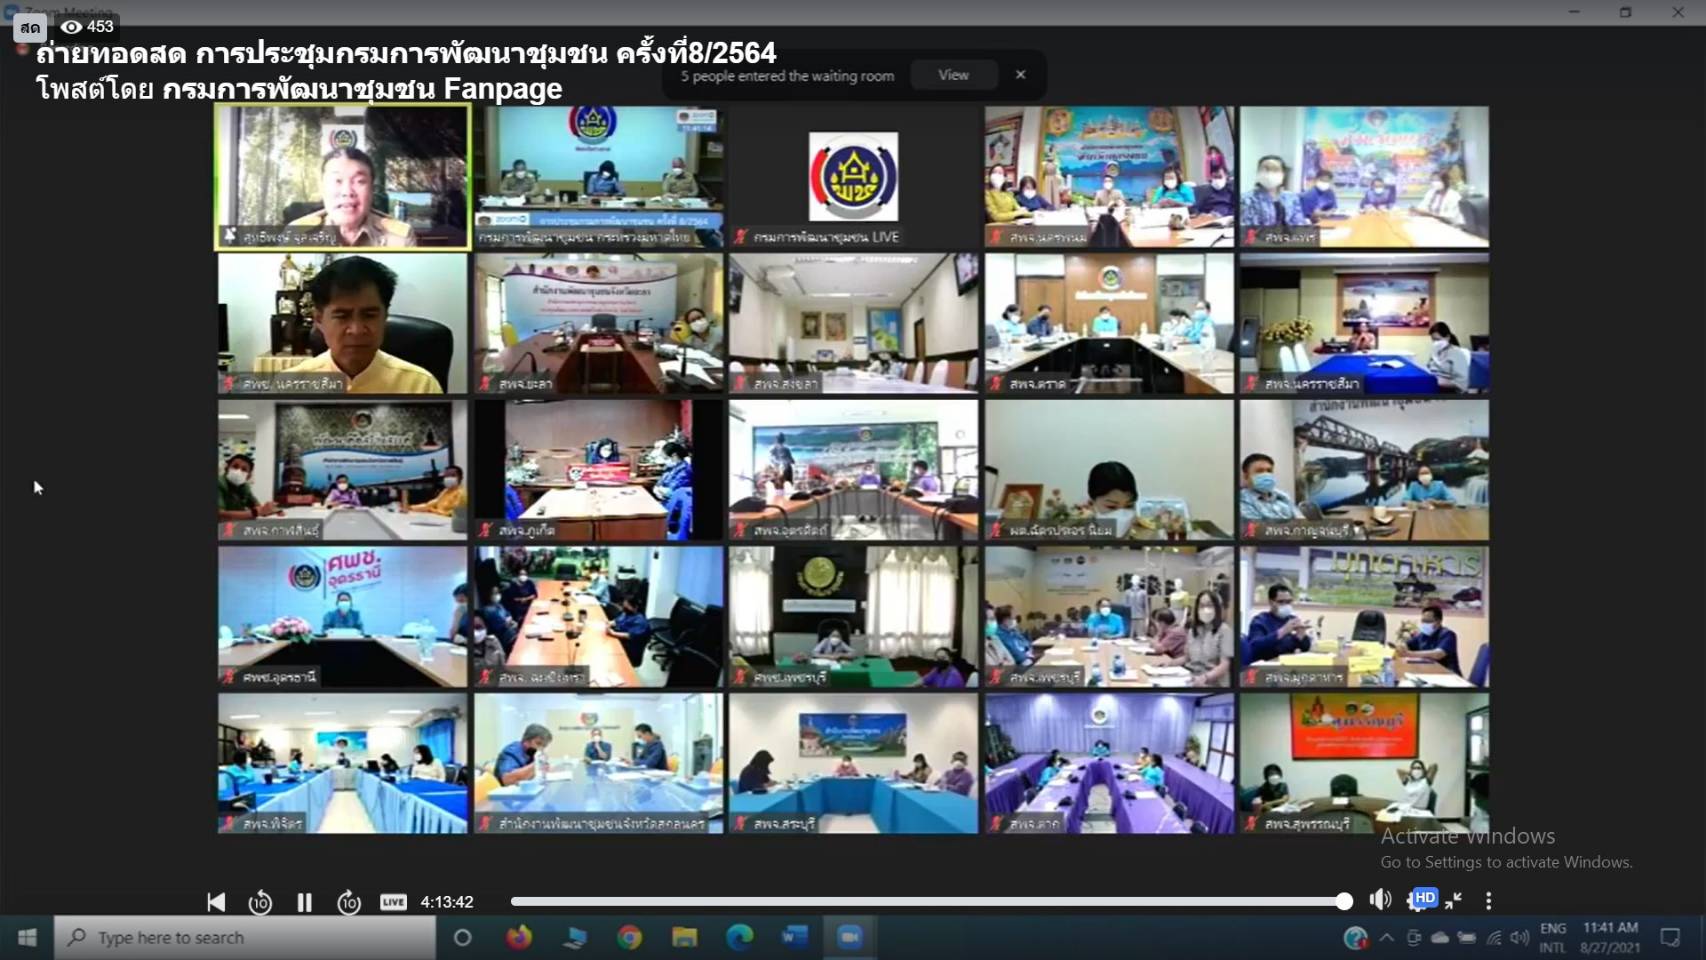This screenshot has width=1706, height=960.
Task: Click the View button in waiting room notice
Action: tap(953, 75)
